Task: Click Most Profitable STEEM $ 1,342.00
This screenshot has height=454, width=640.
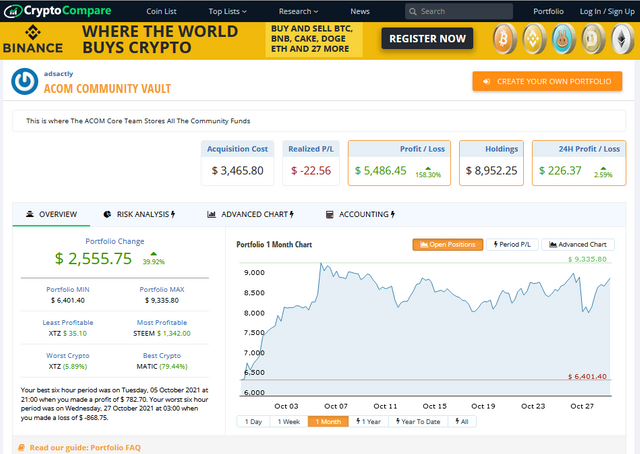Action: click(162, 334)
